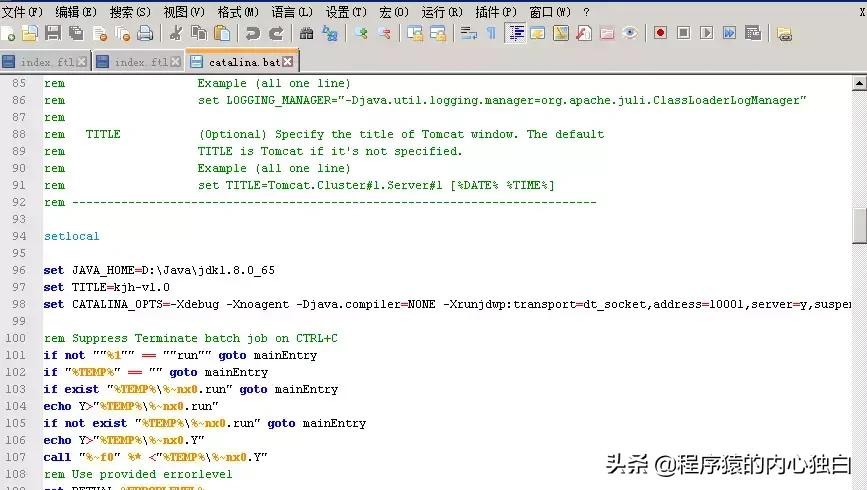Click the vertical scrollbar thumb
This screenshot has width=867, height=490.
[859, 226]
